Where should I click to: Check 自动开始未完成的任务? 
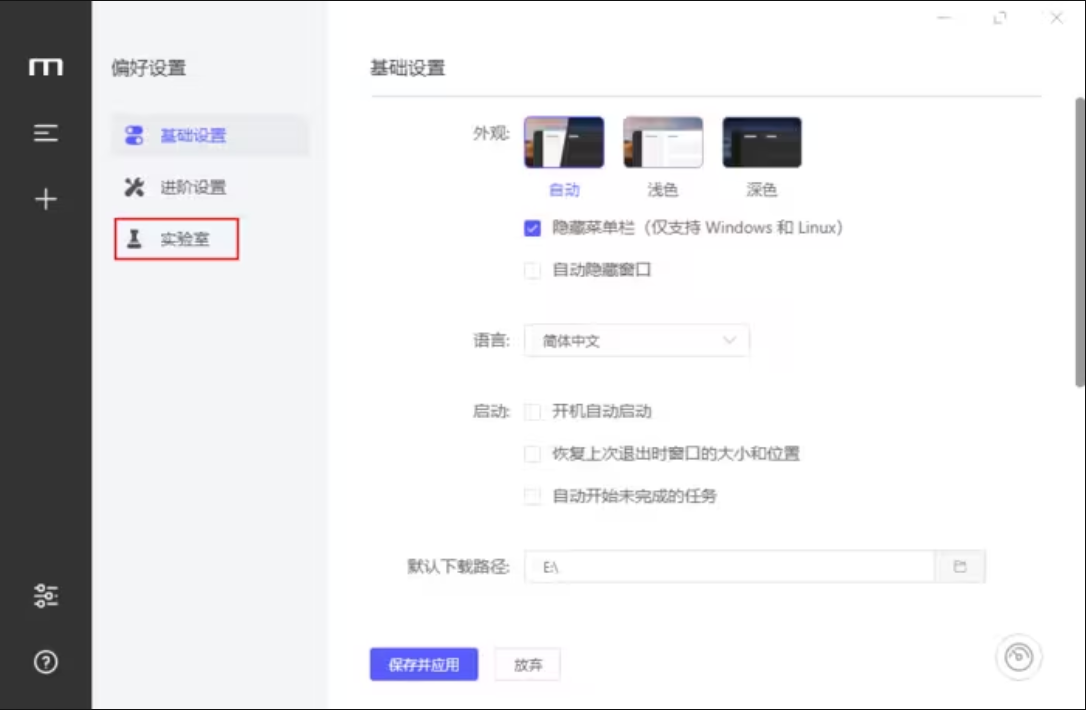[532, 496]
